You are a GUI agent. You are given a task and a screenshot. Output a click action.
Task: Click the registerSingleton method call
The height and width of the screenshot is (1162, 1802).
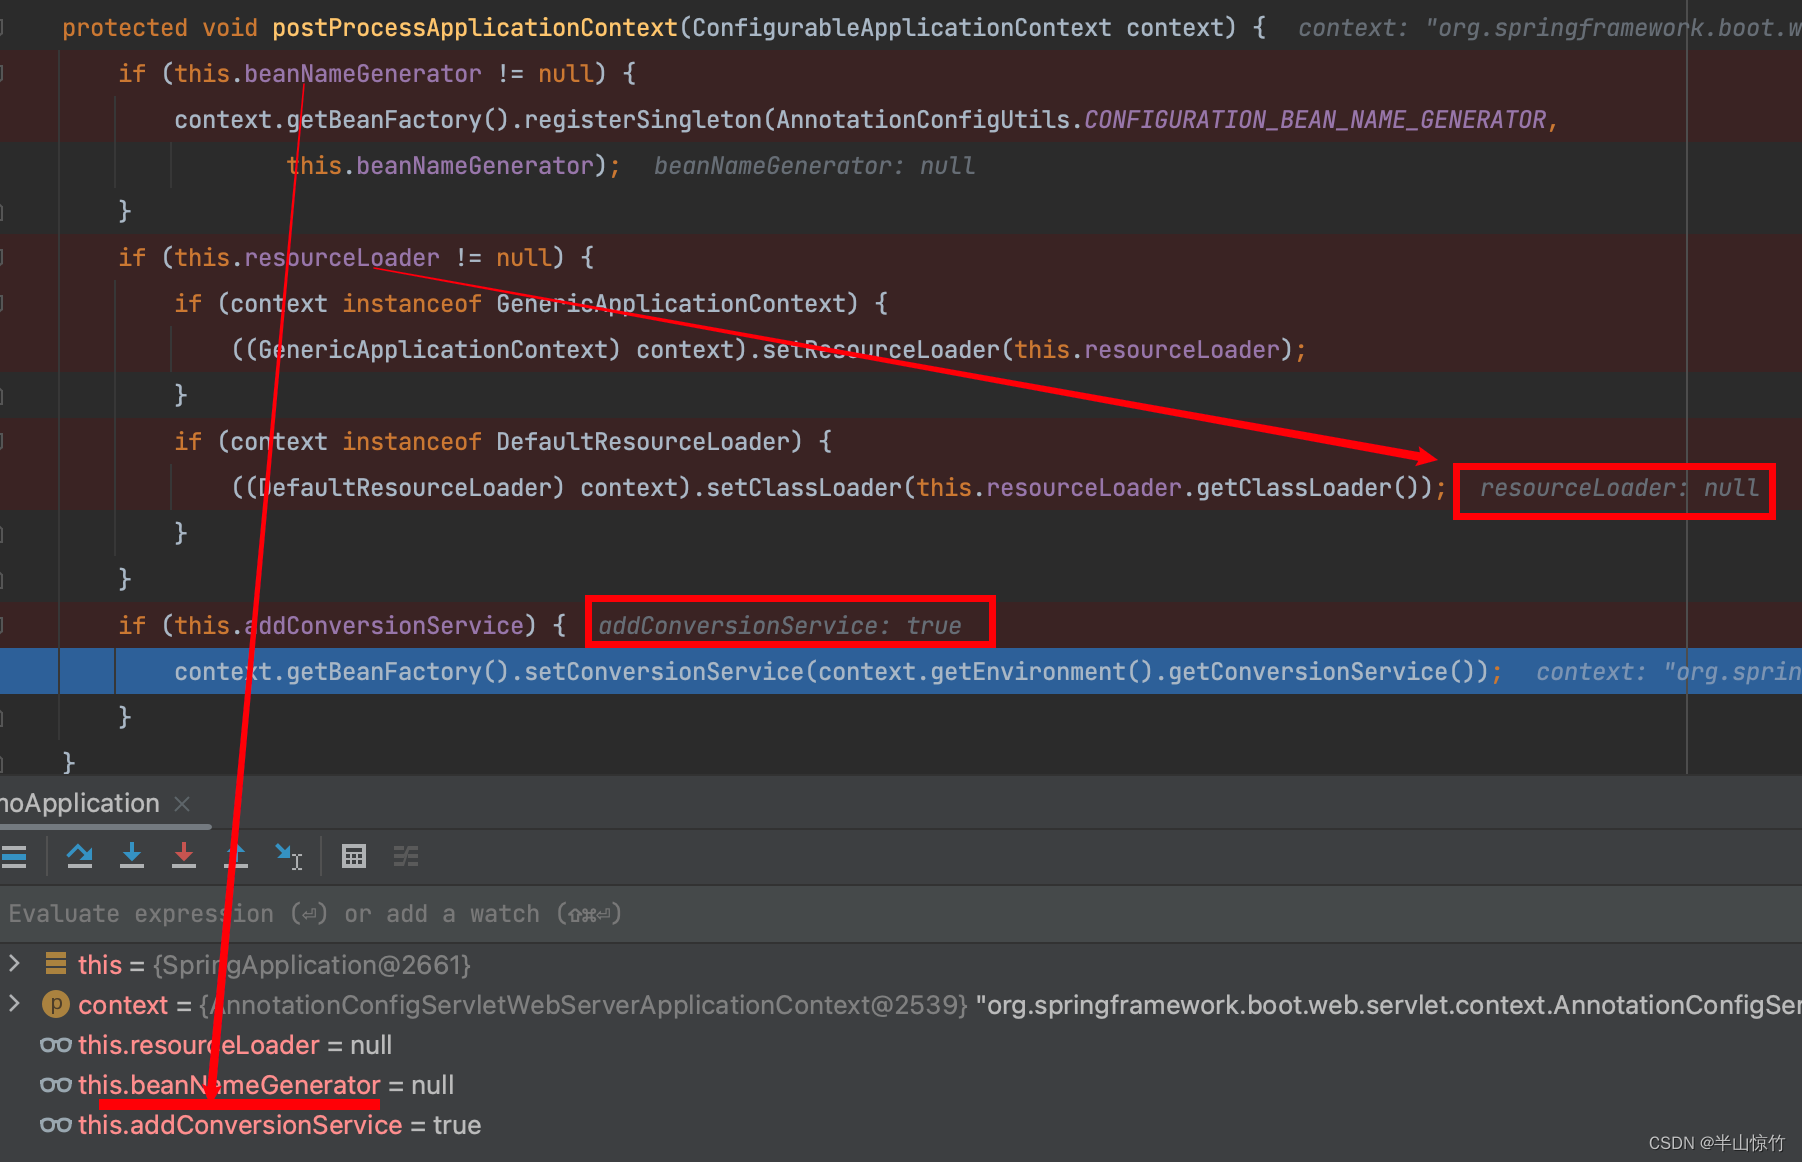[x=643, y=120]
